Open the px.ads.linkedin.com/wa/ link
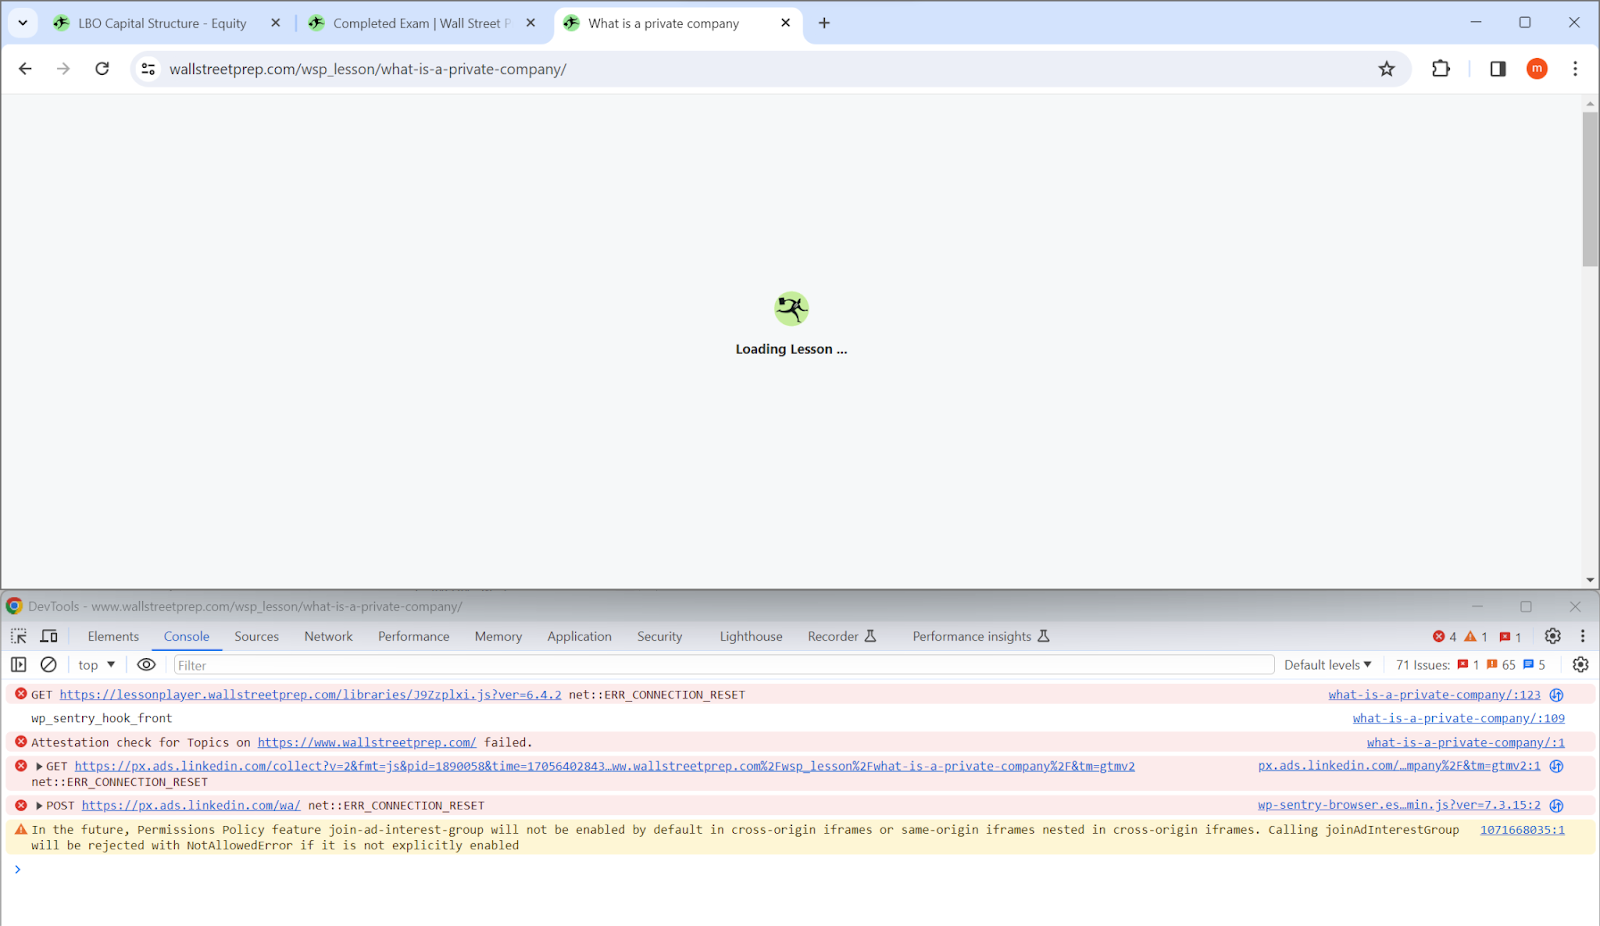 coord(191,806)
